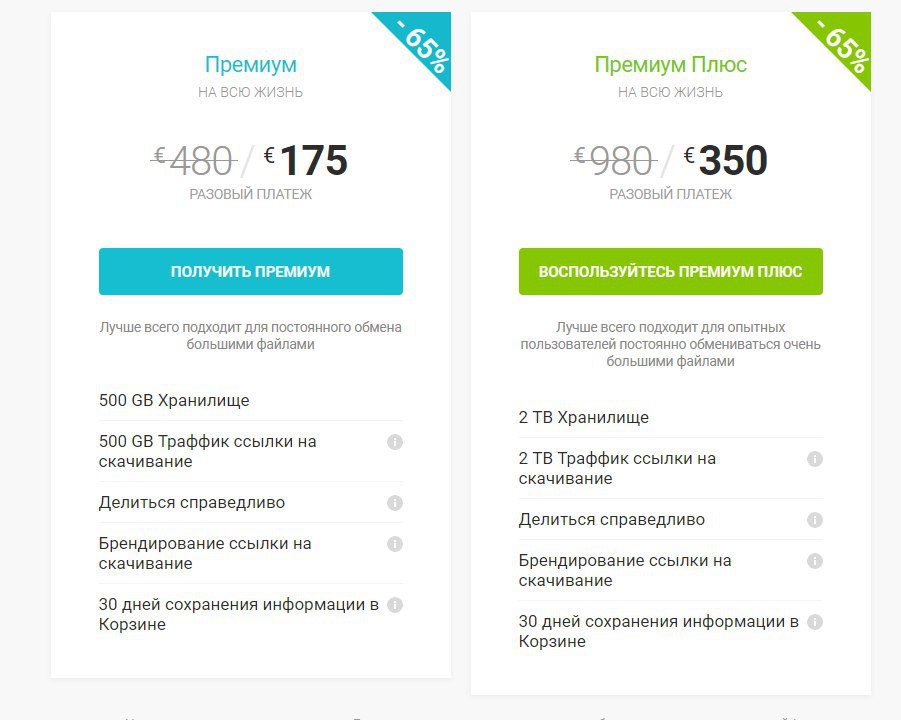Click the '500 GB Хранилище' feature row
901x720 pixels.
[251, 400]
